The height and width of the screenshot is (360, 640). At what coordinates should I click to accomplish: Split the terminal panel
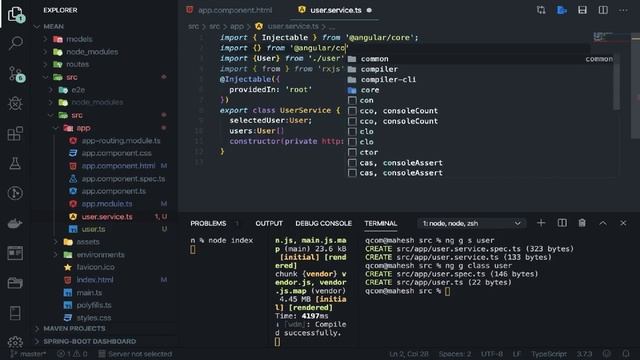[562, 223]
